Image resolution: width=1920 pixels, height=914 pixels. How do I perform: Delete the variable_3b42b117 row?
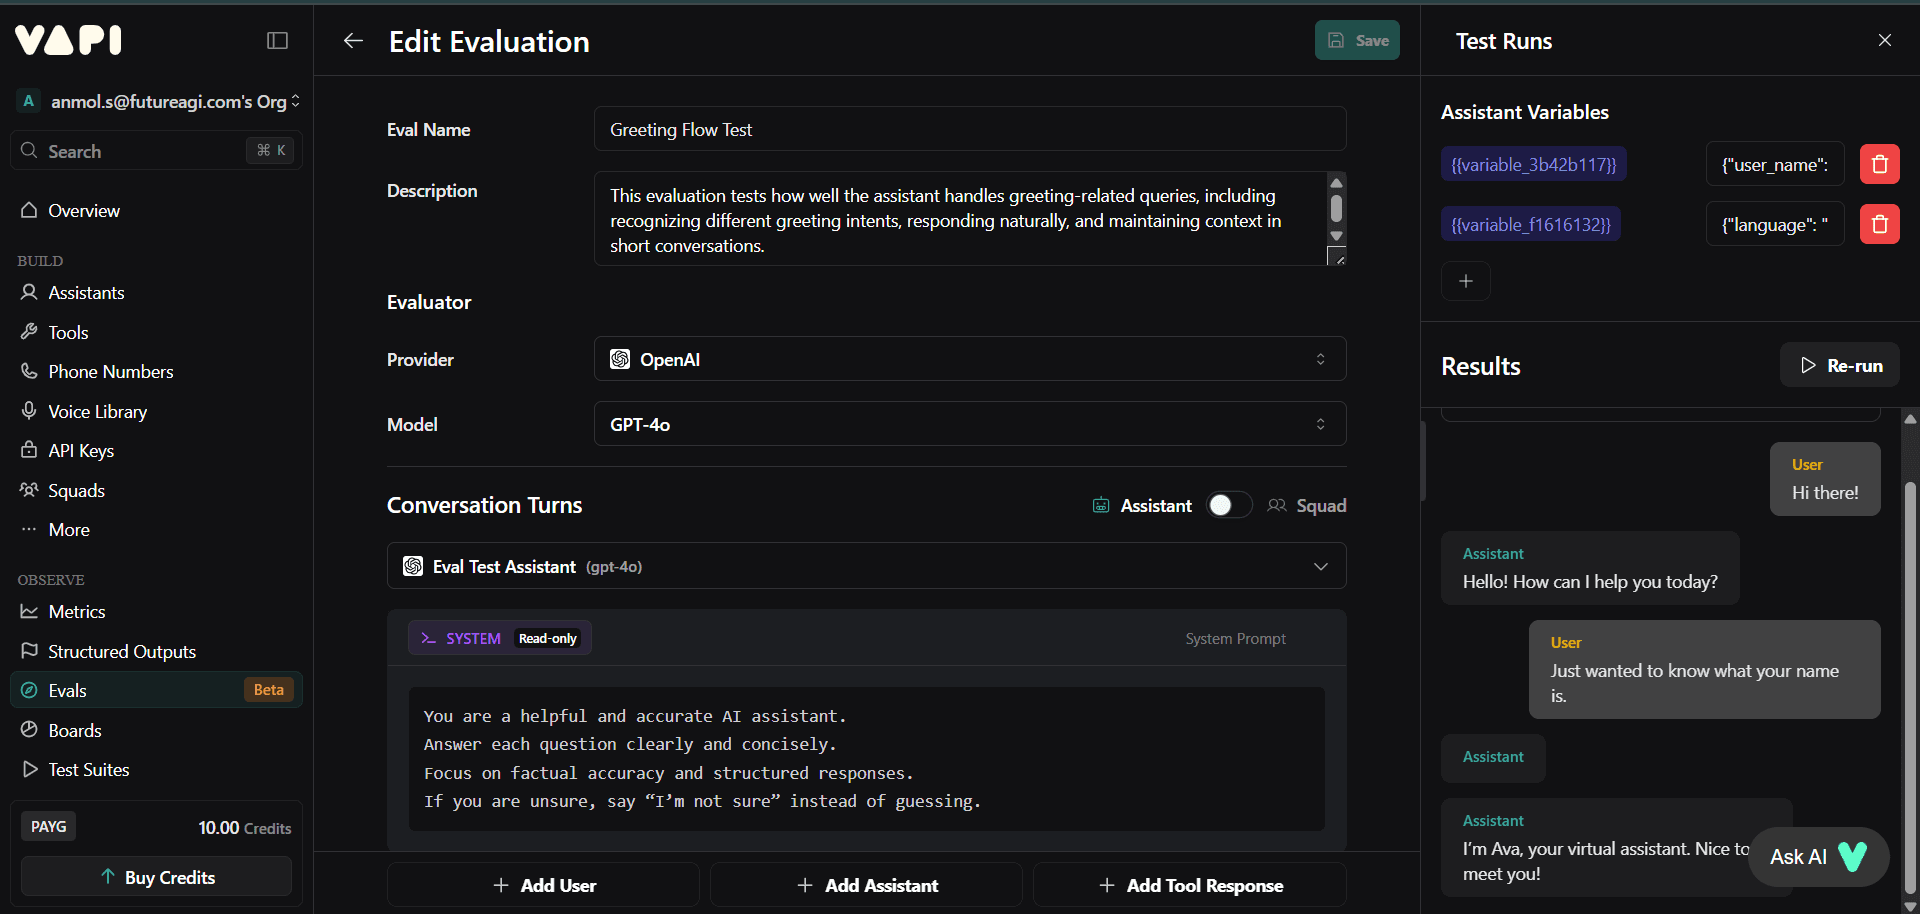(x=1880, y=164)
